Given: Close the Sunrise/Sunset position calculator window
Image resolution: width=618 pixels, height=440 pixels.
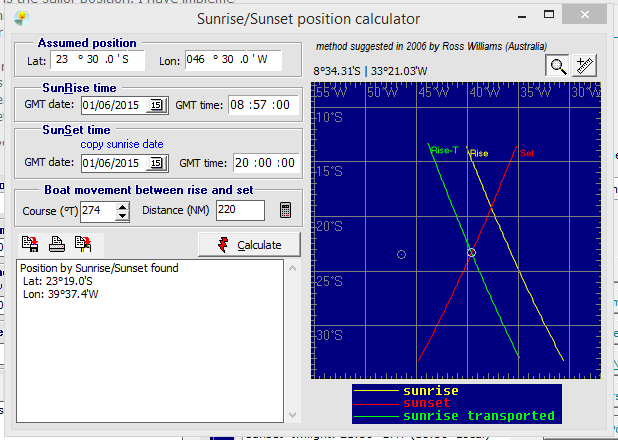Looking at the screenshot, I should 584,15.
